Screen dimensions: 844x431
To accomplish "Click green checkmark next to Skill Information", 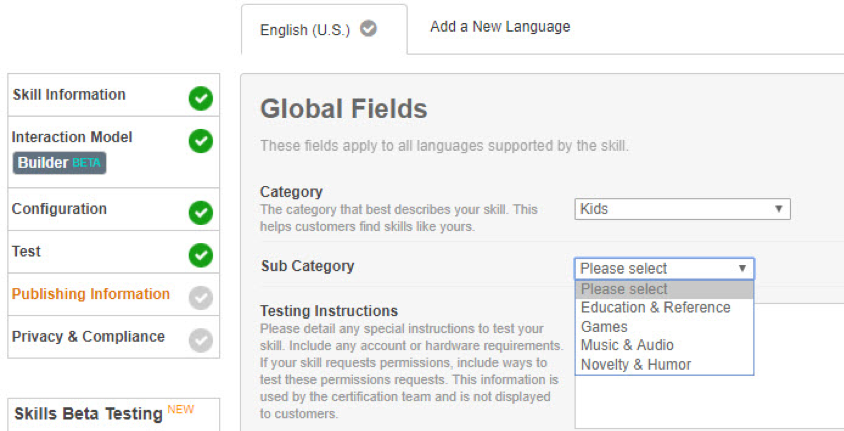I will [x=201, y=98].
